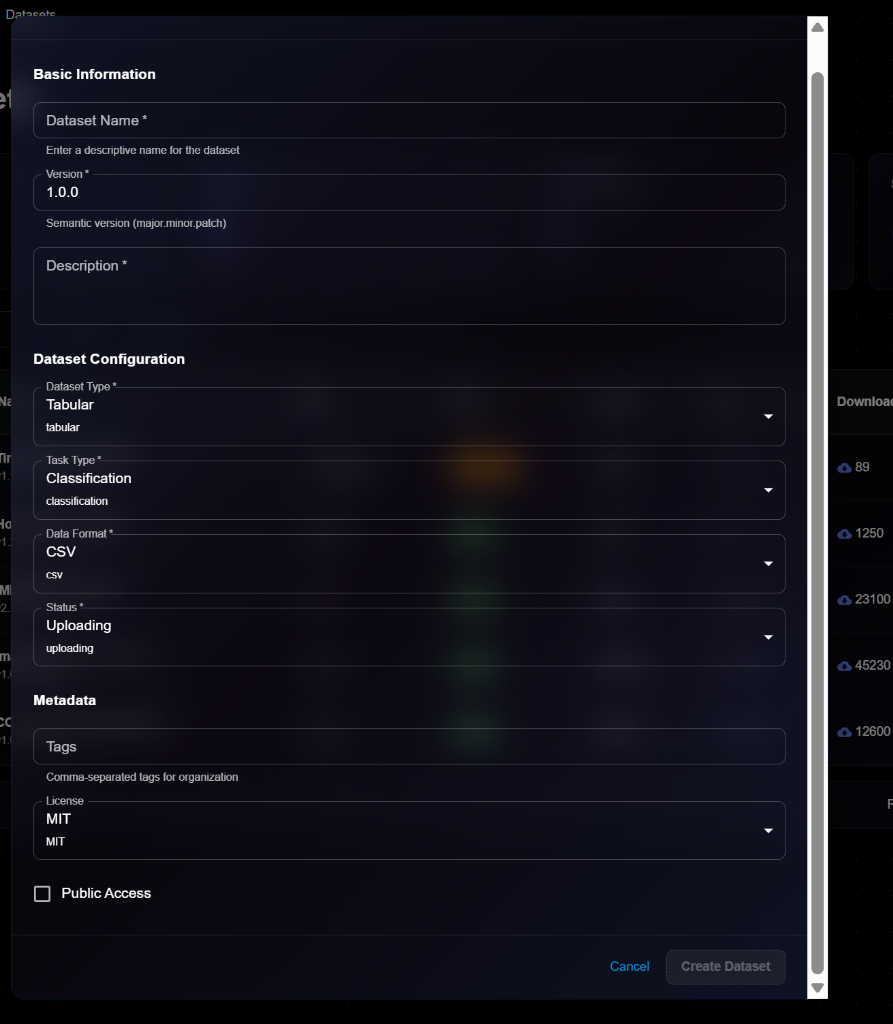Click the download cloud icon beside 1250
The image size is (893, 1024).
(x=845, y=533)
